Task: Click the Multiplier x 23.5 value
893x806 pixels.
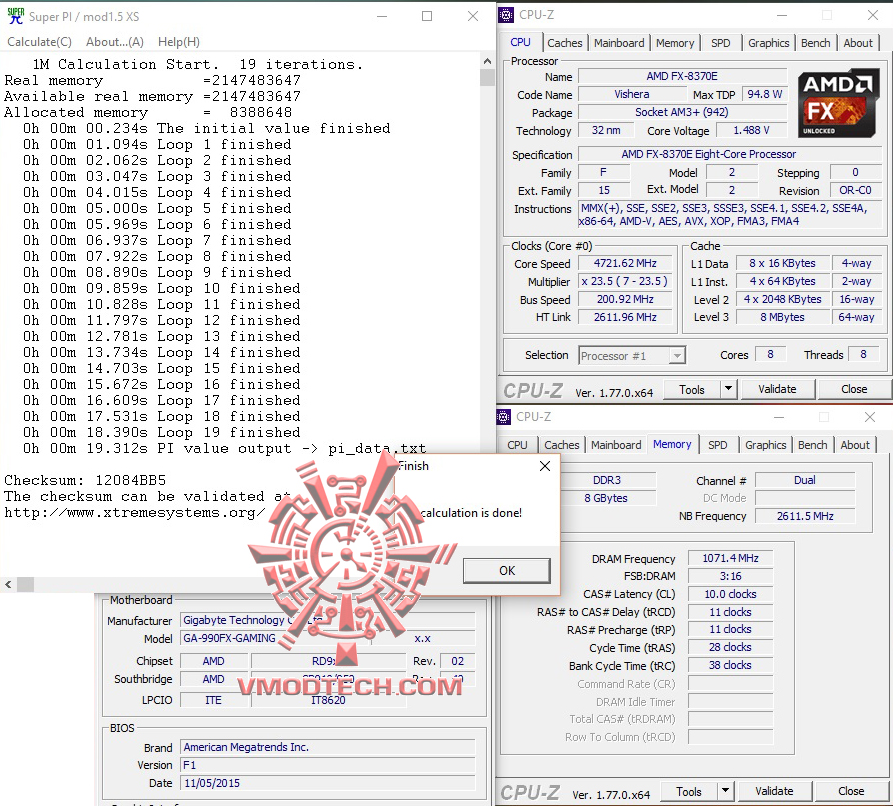Action: click(x=625, y=281)
